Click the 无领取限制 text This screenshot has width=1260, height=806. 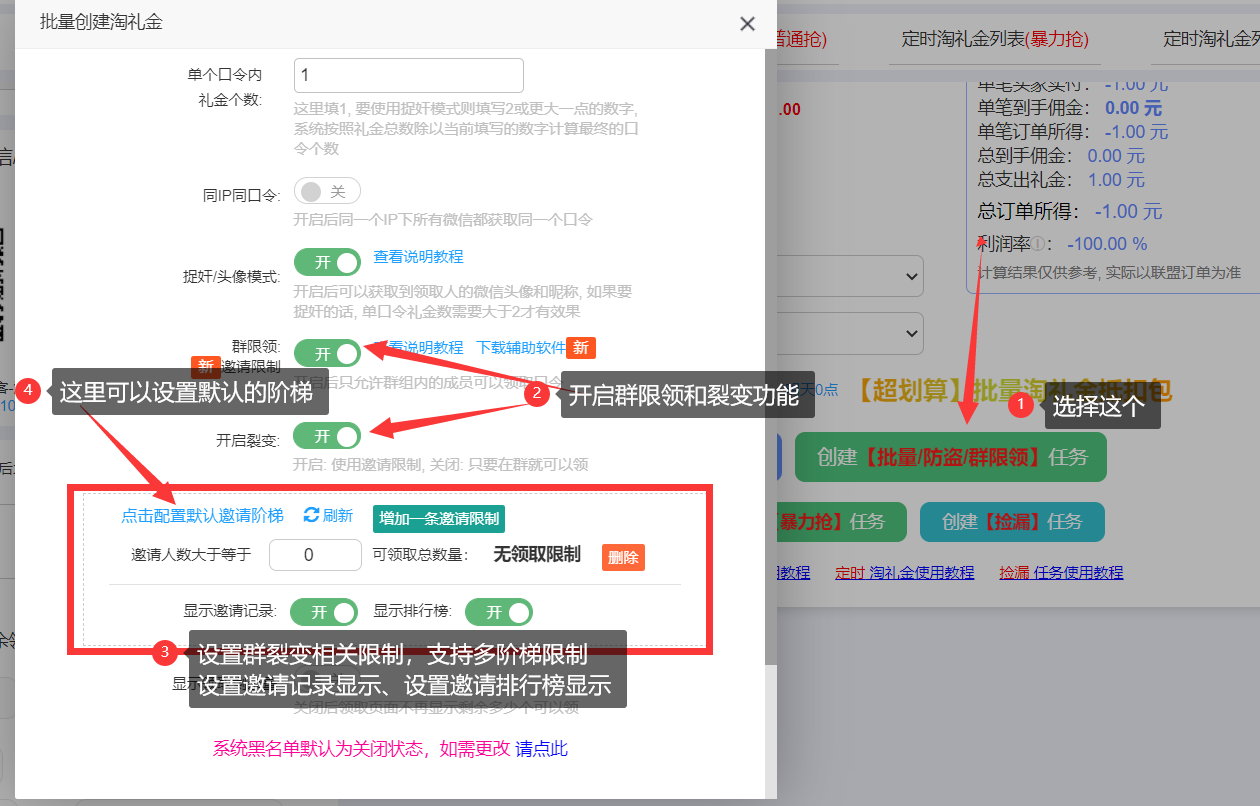point(536,554)
